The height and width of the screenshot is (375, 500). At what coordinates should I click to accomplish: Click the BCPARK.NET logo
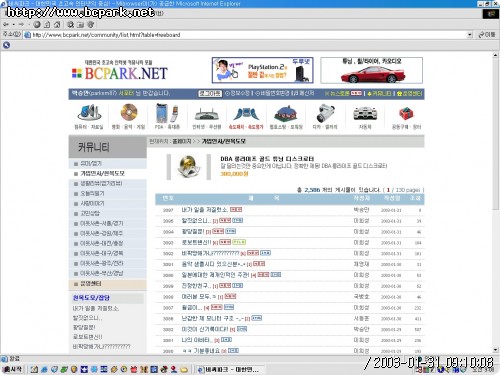[x=120, y=73]
